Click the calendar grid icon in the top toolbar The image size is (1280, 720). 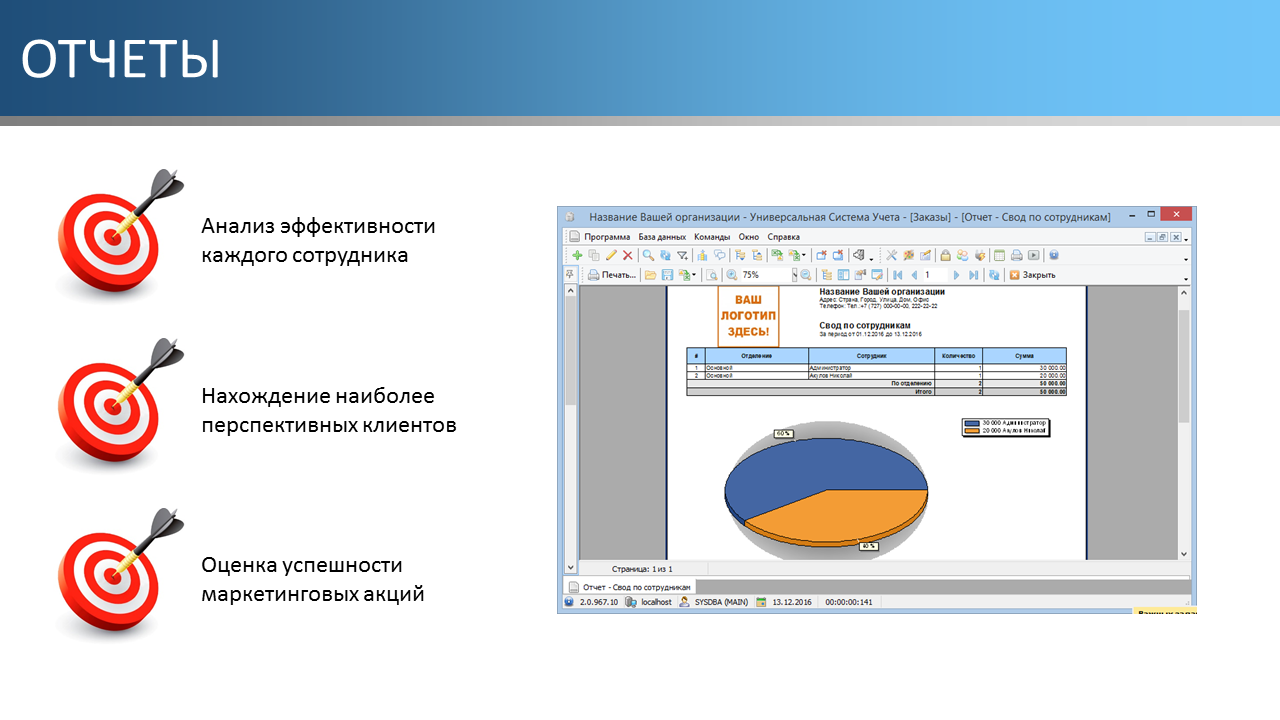coord(999,255)
